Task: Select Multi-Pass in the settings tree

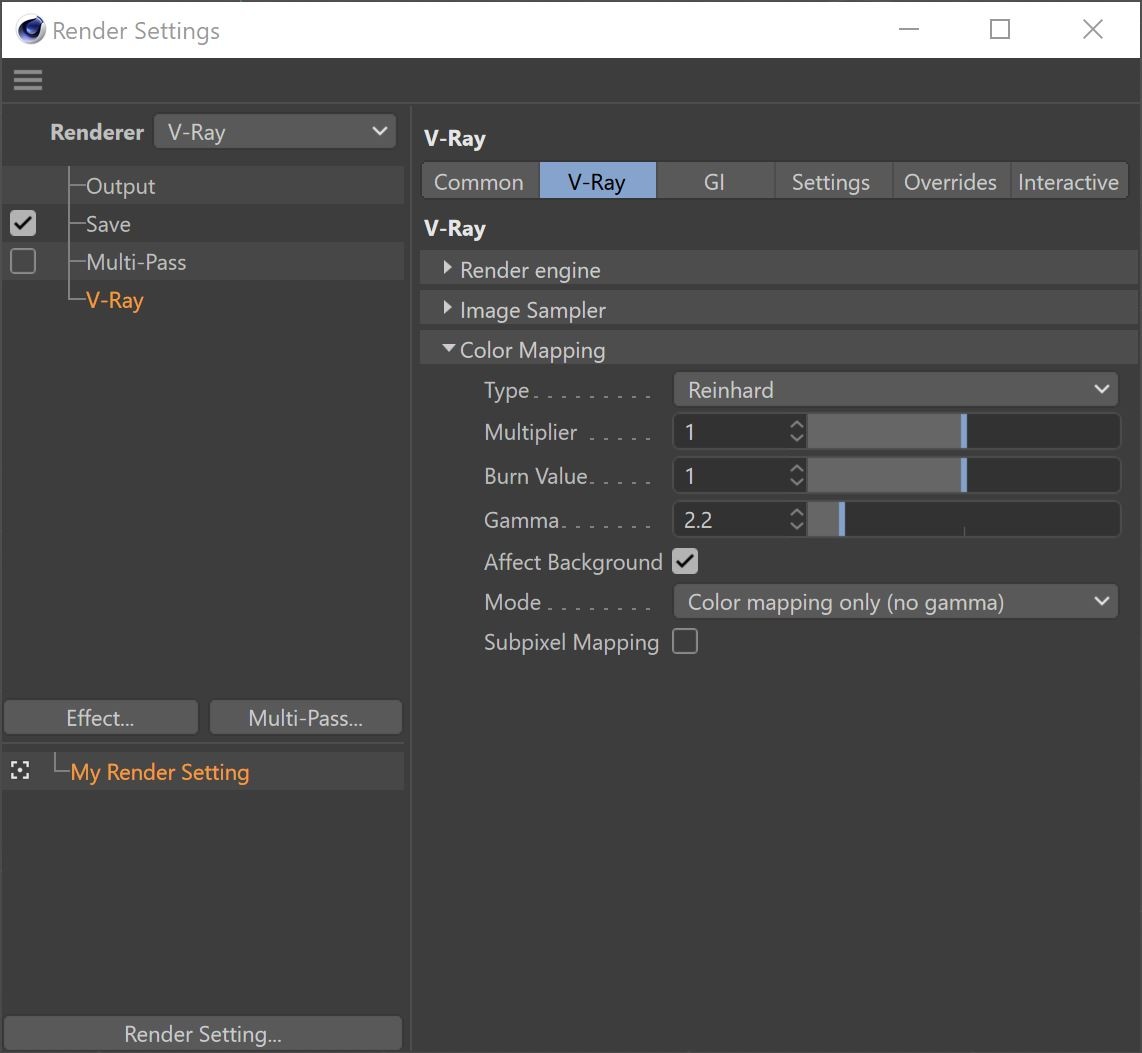Action: click(136, 261)
